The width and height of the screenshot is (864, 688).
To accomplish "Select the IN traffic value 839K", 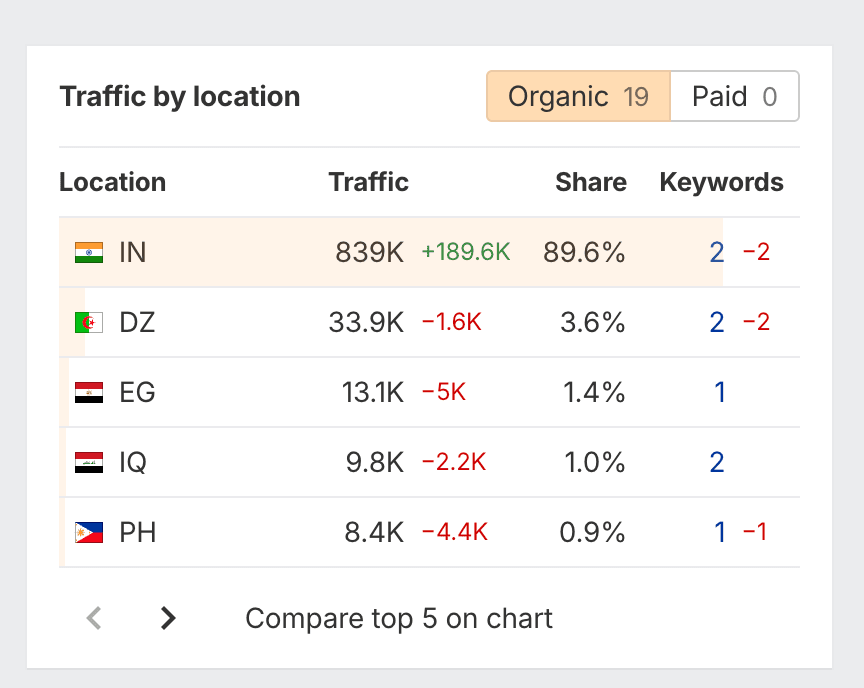I will coord(369,253).
